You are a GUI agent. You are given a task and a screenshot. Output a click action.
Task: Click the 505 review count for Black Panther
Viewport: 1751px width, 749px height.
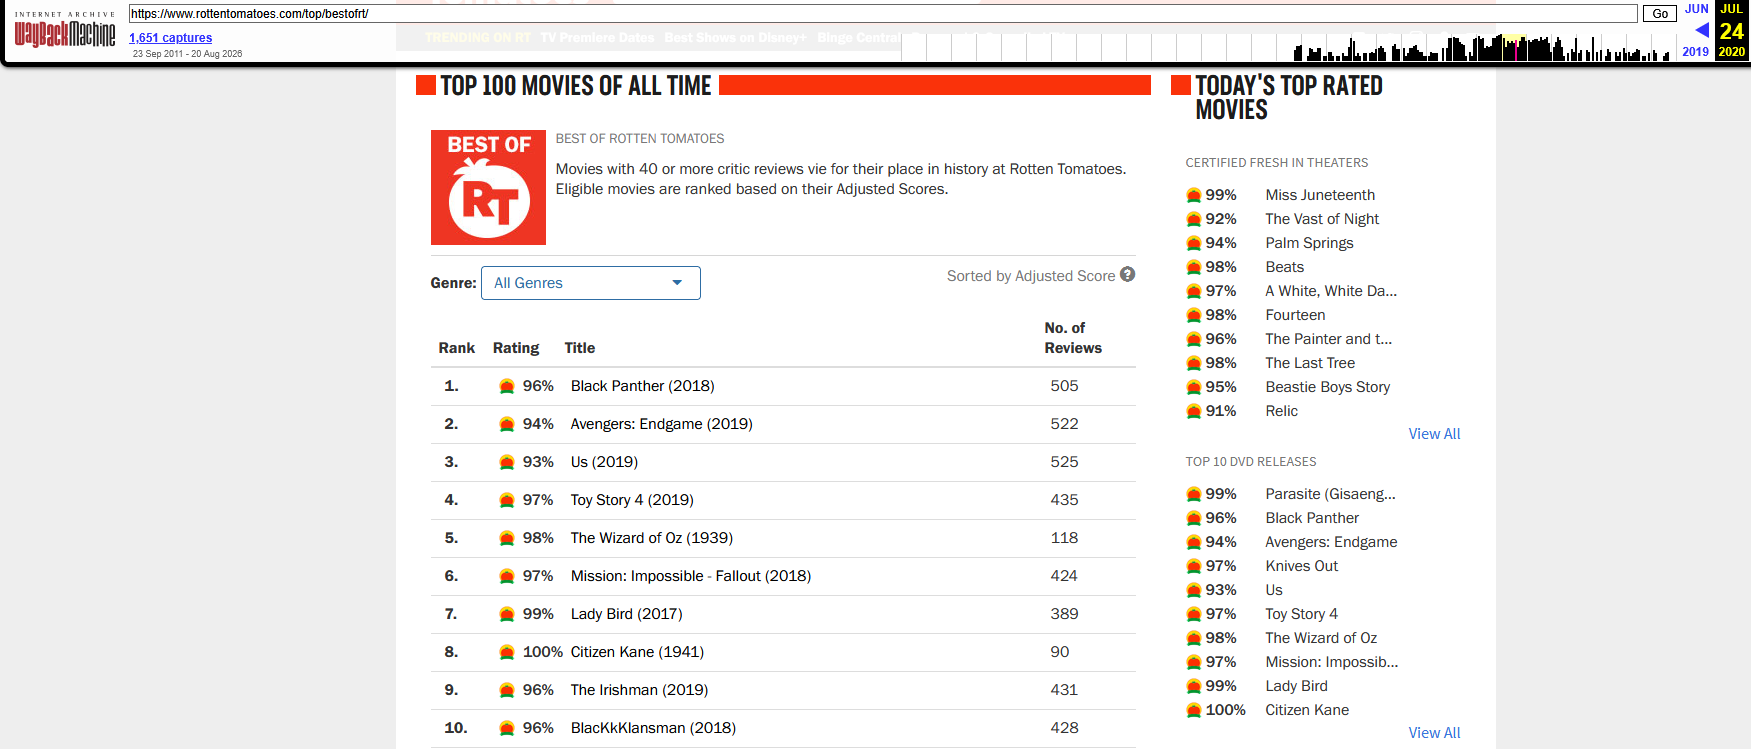tap(1064, 386)
